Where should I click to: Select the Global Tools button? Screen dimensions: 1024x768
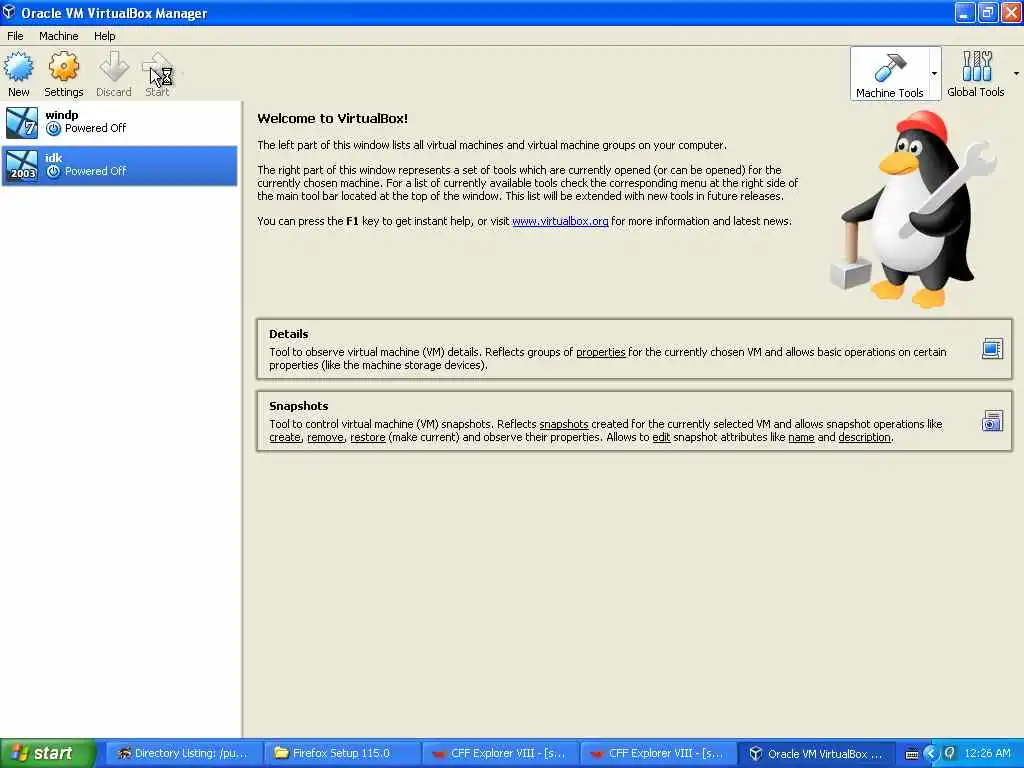976,74
